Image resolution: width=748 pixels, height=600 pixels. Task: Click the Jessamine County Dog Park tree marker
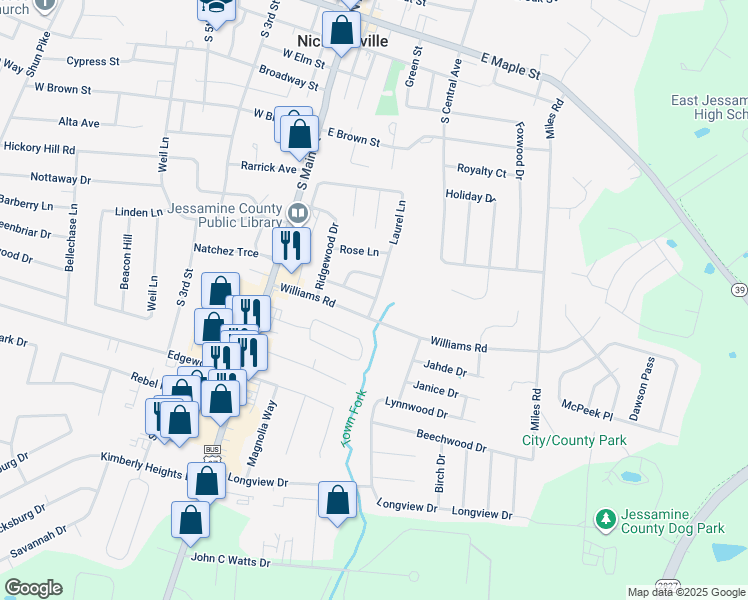(606, 520)
